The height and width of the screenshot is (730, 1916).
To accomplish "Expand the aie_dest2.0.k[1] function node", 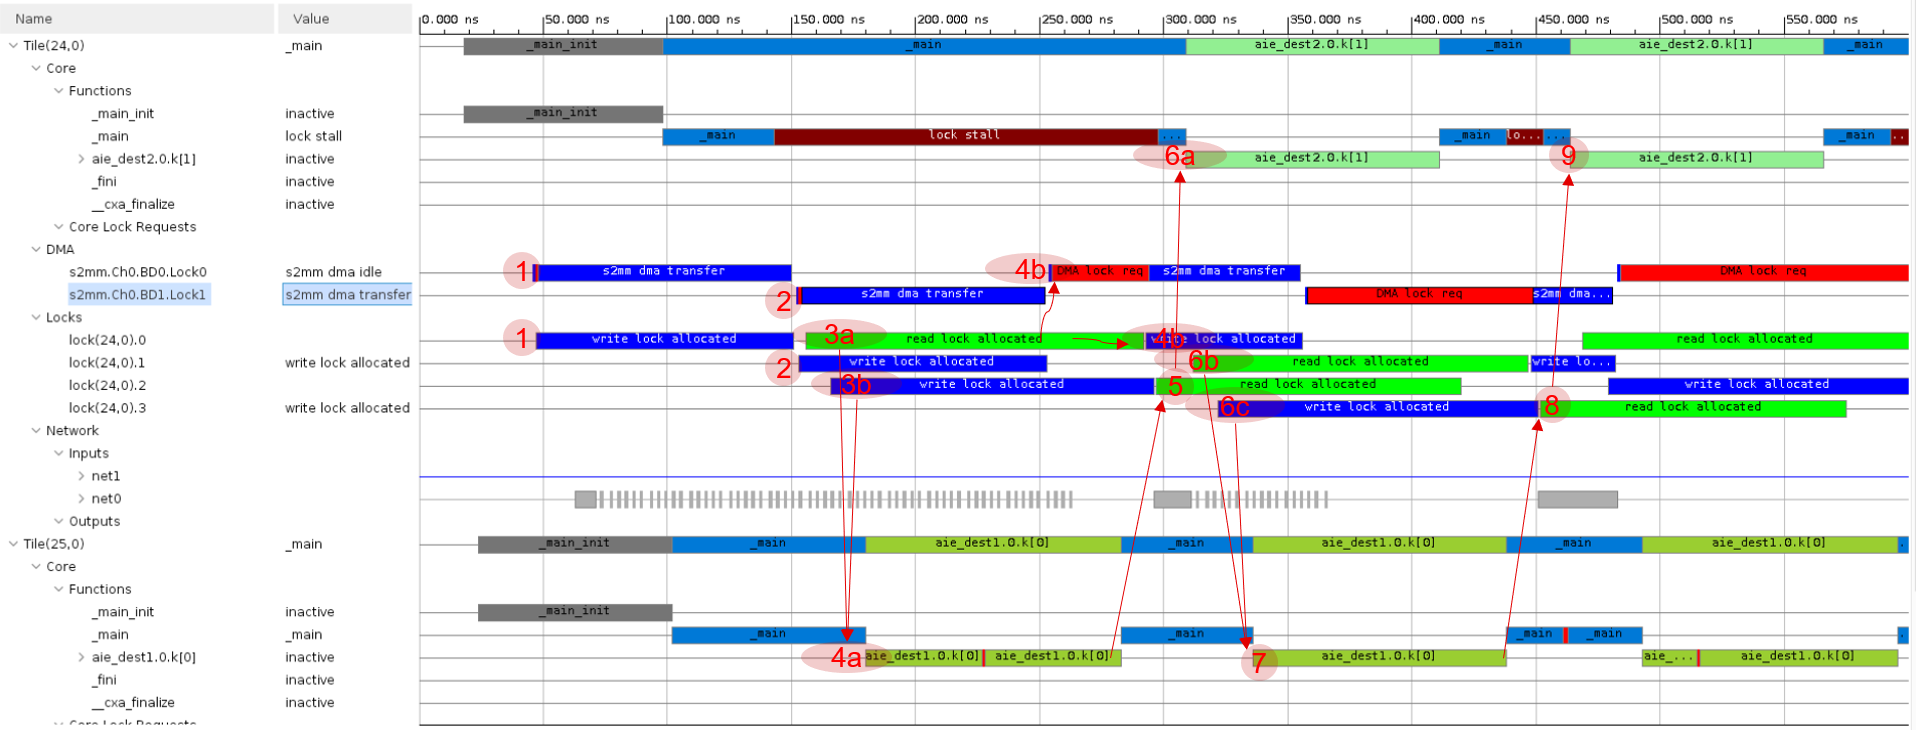I will pos(81,159).
